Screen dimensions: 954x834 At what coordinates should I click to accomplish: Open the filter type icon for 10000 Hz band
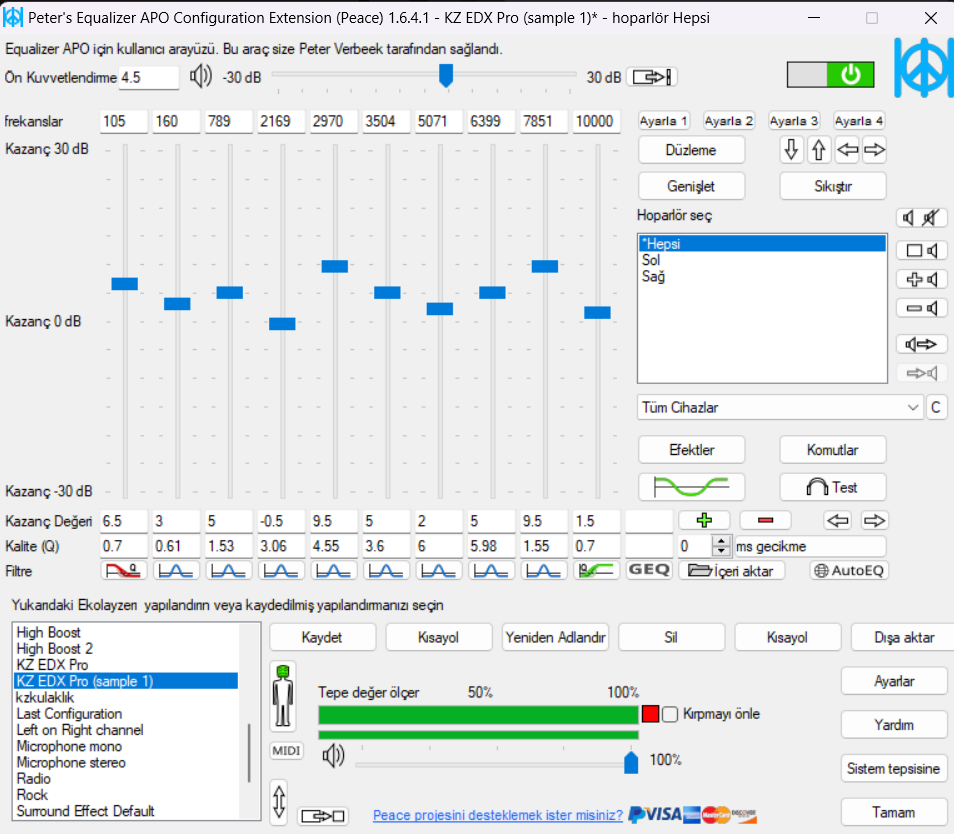coord(596,571)
